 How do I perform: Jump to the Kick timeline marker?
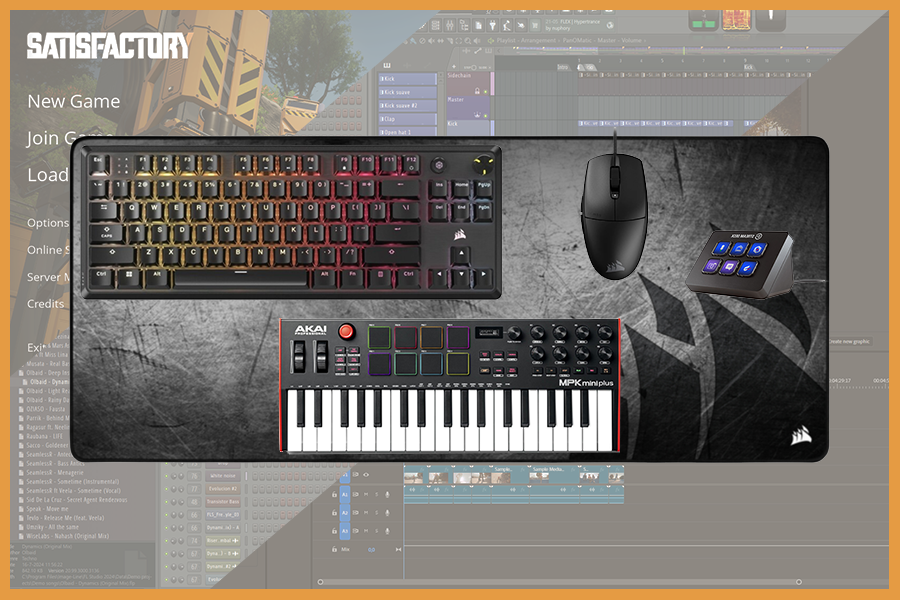pyautogui.click(x=748, y=67)
